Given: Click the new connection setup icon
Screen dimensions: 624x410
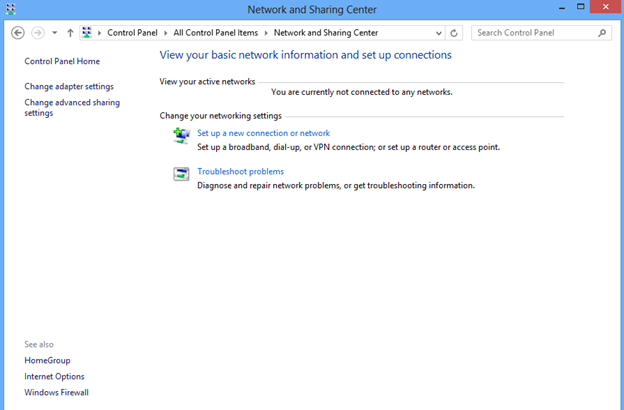Looking at the screenshot, I should pos(181,135).
